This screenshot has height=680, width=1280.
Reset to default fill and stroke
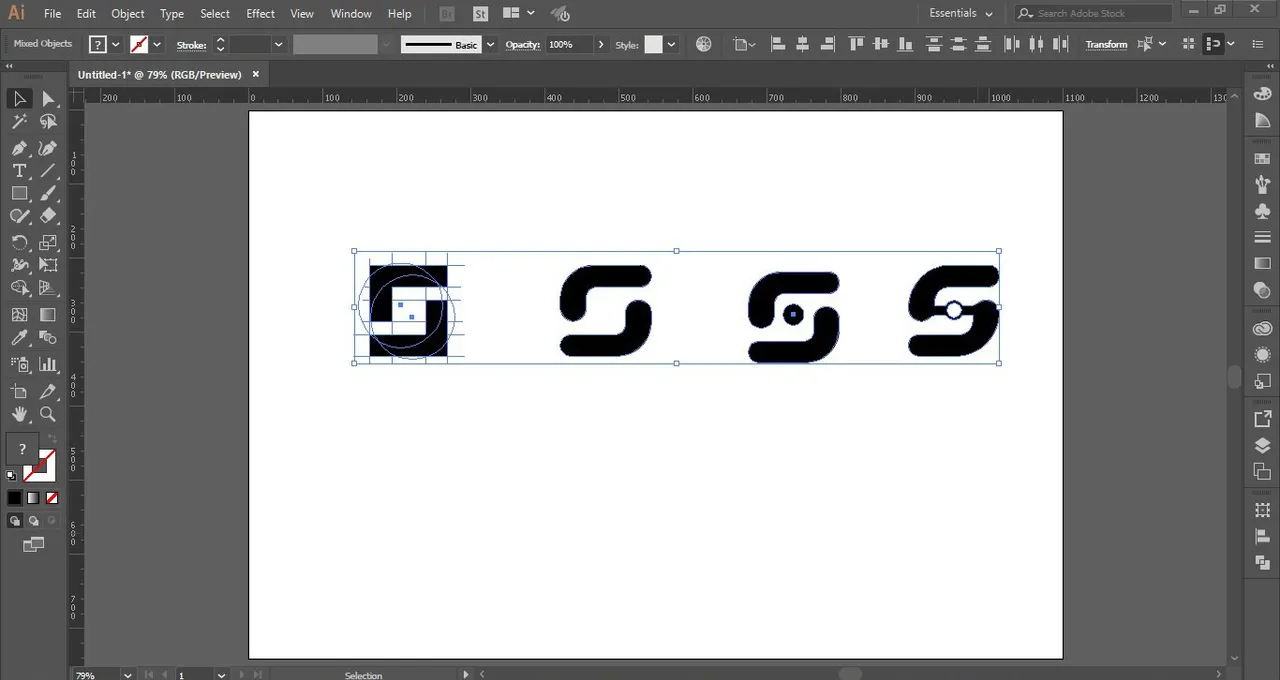click(x=12, y=476)
